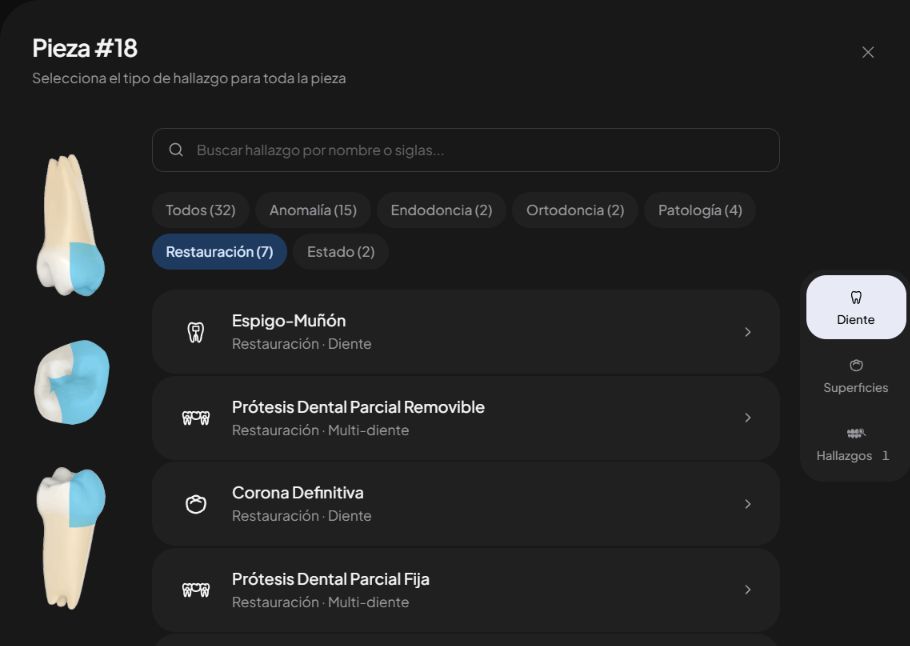The width and height of the screenshot is (910, 646).
Task: Filter by Endodoncia (2)
Action: pyautogui.click(x=442, y=210)
